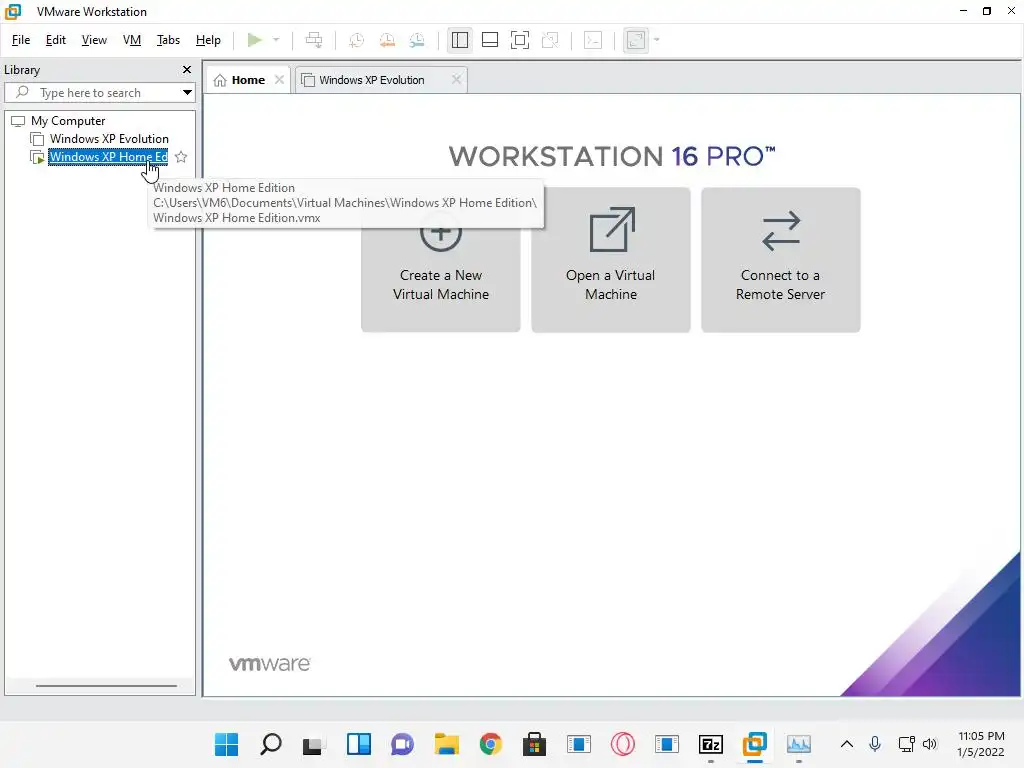
Task: Open the snapshot manager
Action: coord(417,40)
